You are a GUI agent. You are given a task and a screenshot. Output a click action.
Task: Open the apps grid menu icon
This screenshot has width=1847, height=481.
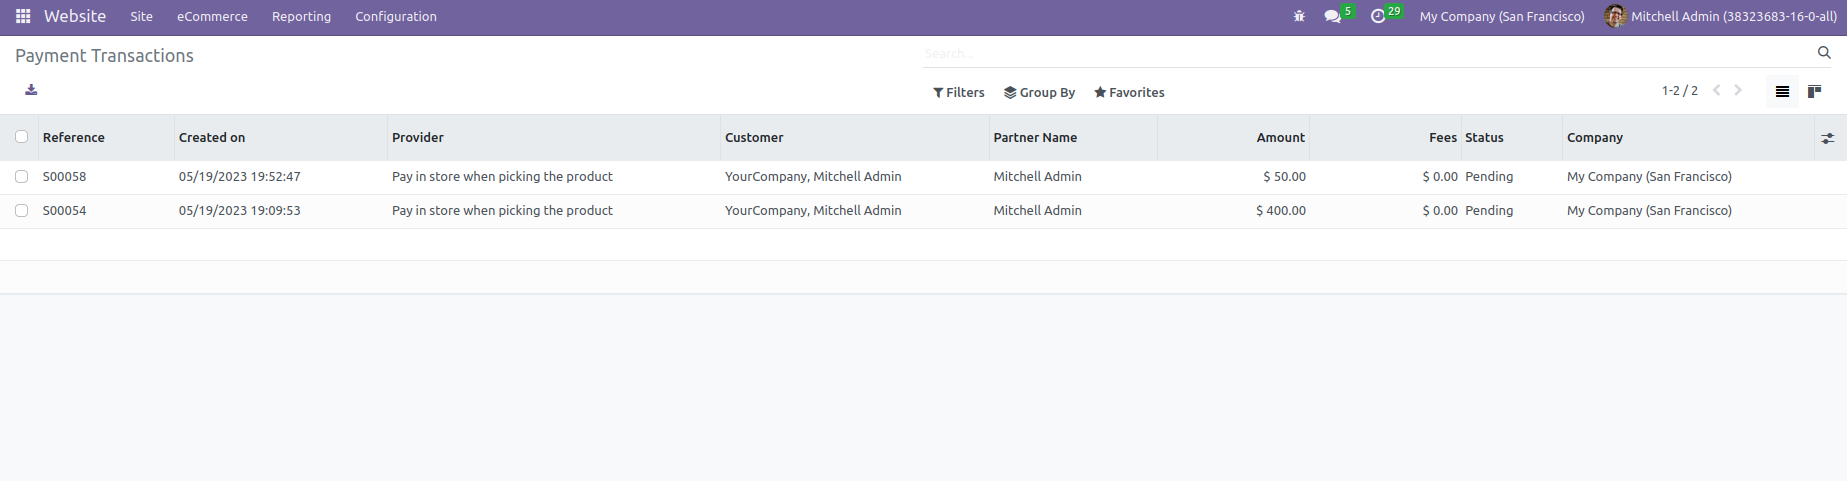[23, 16]
